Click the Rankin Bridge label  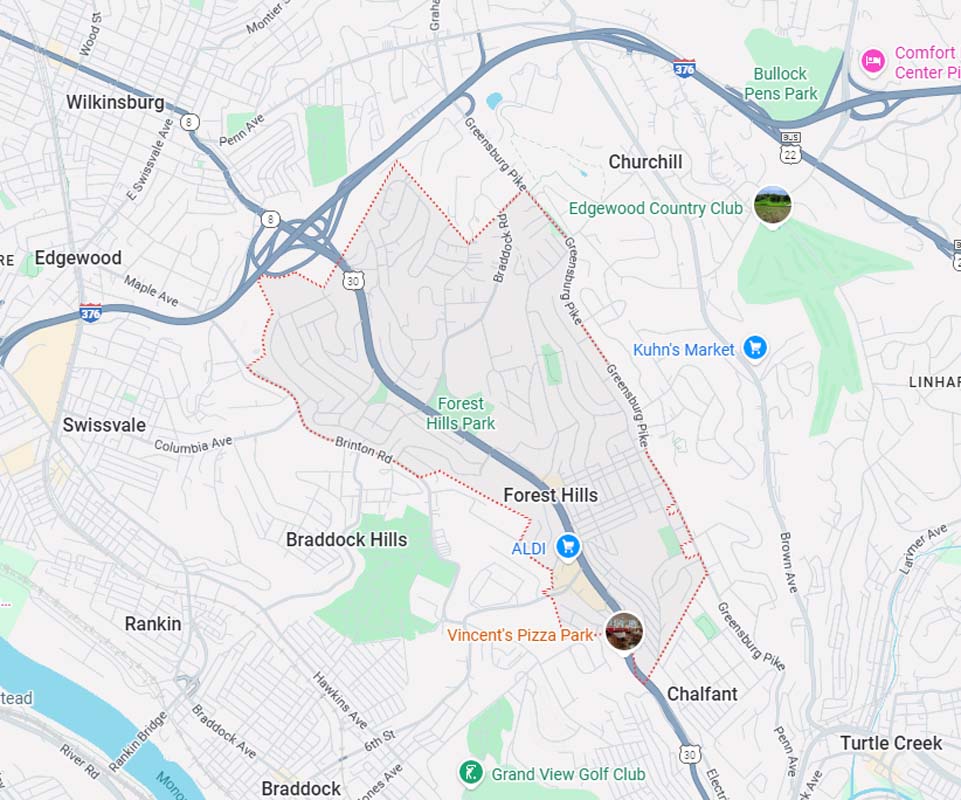[x=138, y=741]
